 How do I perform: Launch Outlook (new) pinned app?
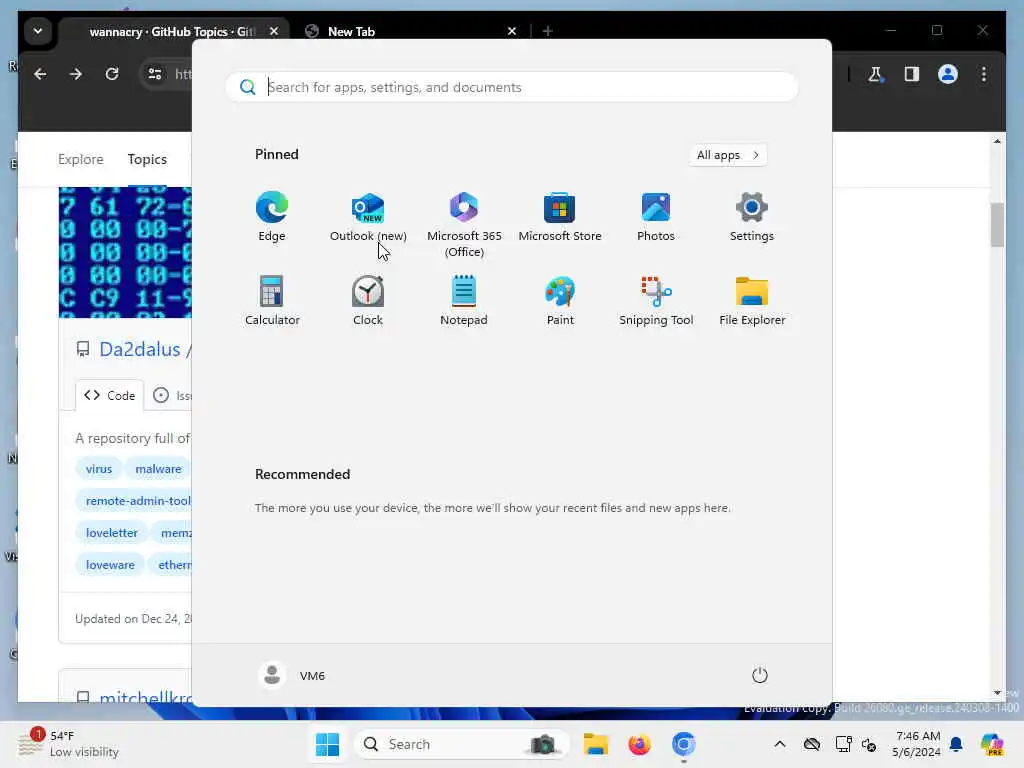(x=368, y=217)
